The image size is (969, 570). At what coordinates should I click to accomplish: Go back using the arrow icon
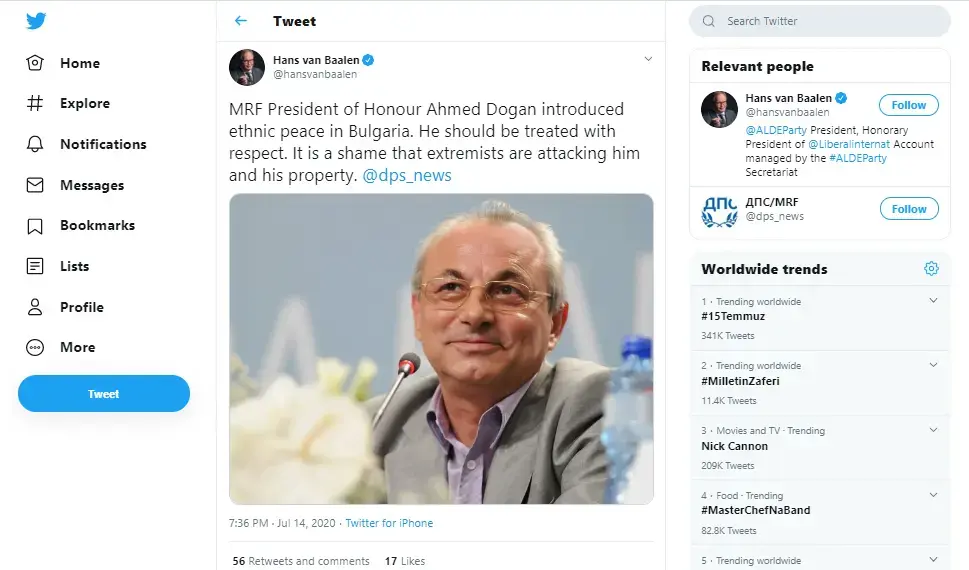[x=240, y=21]
